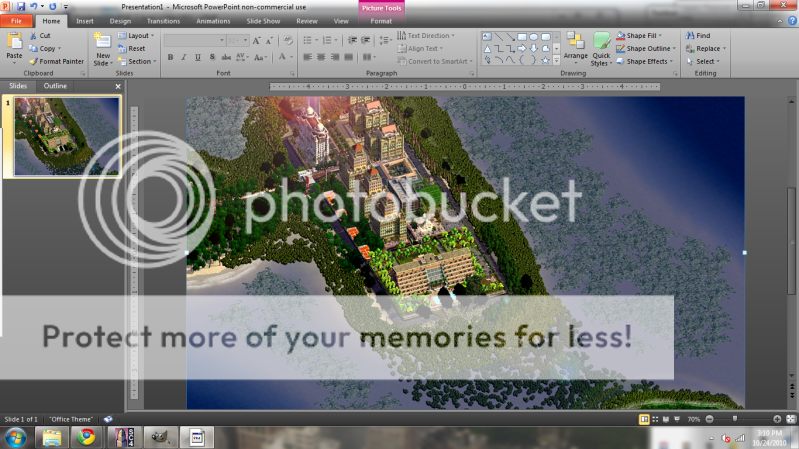Add a New Slide
The height and width of the screenshot is (449, 799).
[103, 49]
